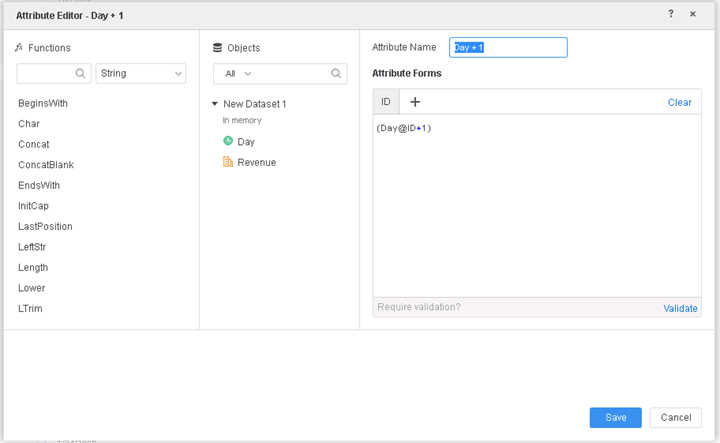Cancel the attribute editor
Screen dimensions: 720x443
[675, 417]
